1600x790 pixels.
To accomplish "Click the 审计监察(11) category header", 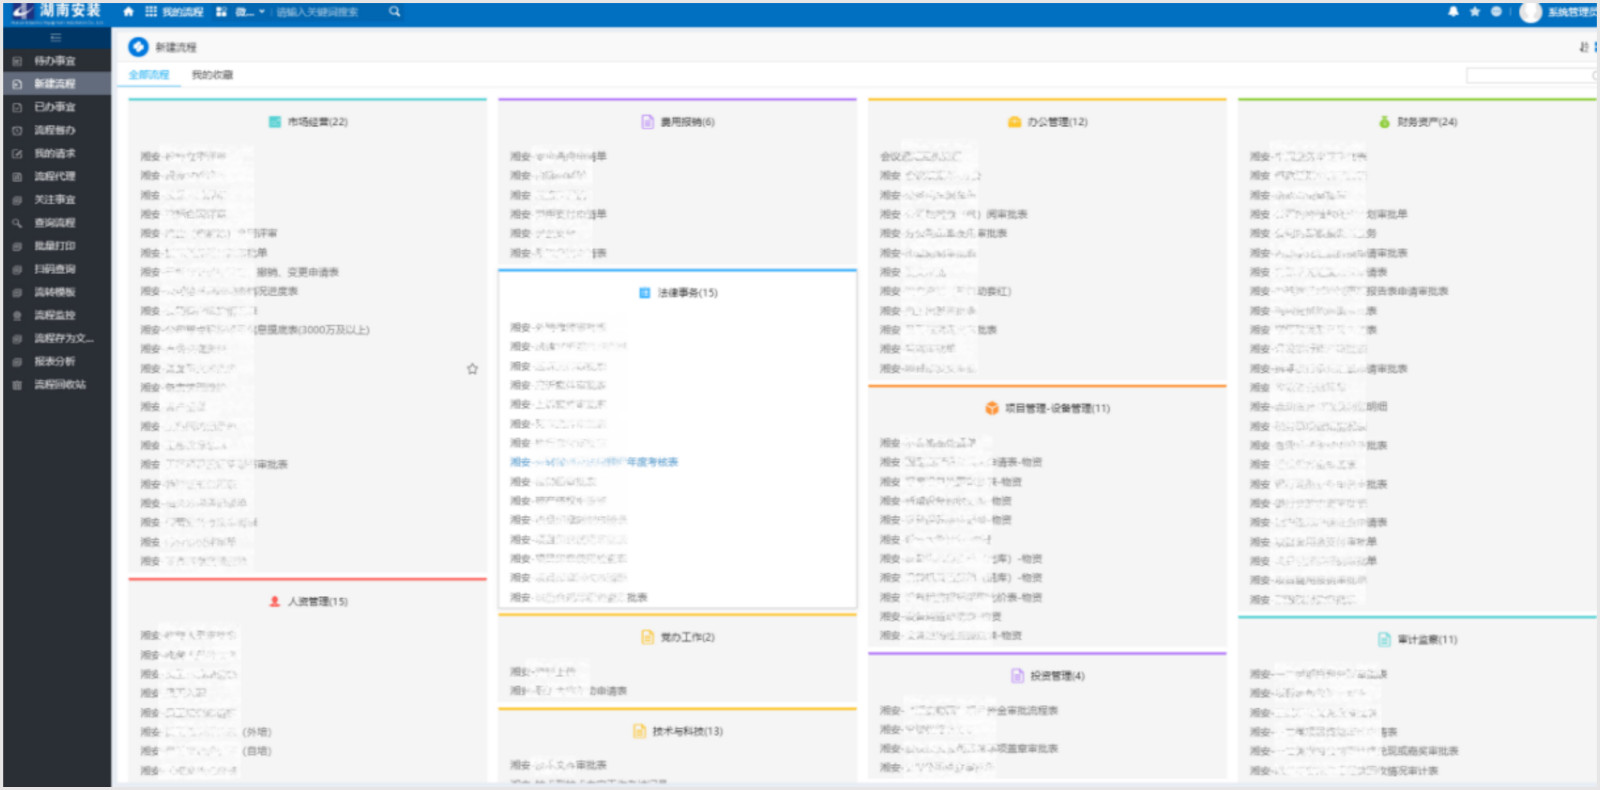I will (1418, 639).
